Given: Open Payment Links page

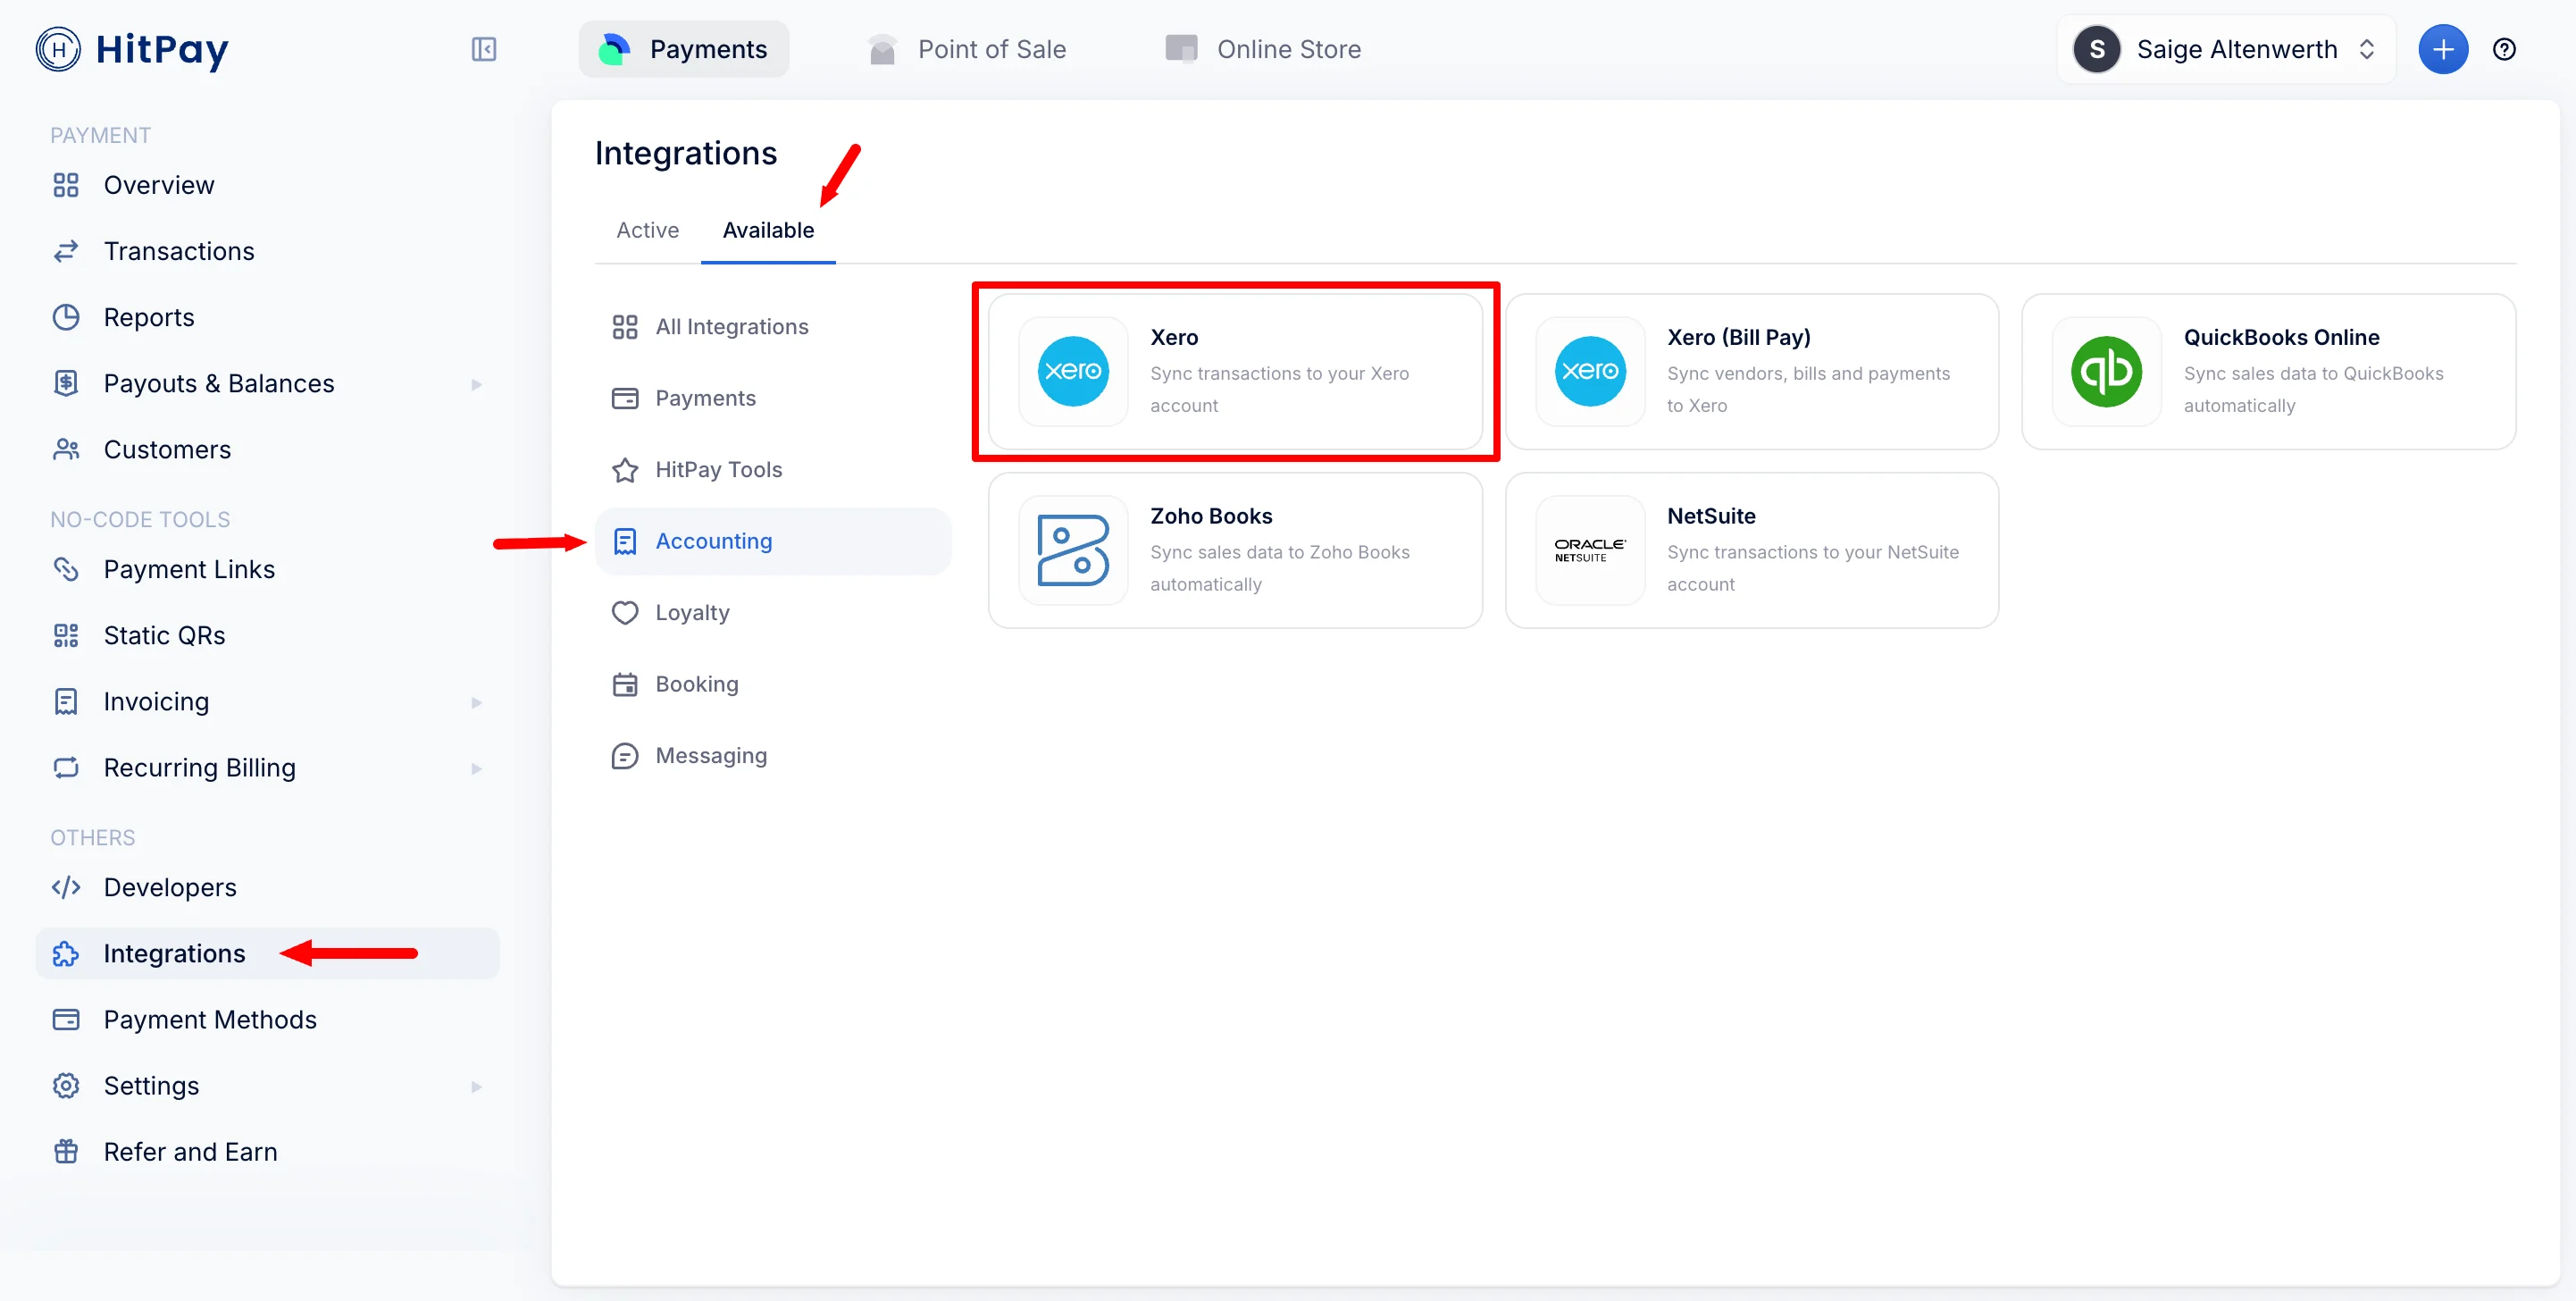Looking at the screenshot, I should pyautogui.click(x=267, y=569).
